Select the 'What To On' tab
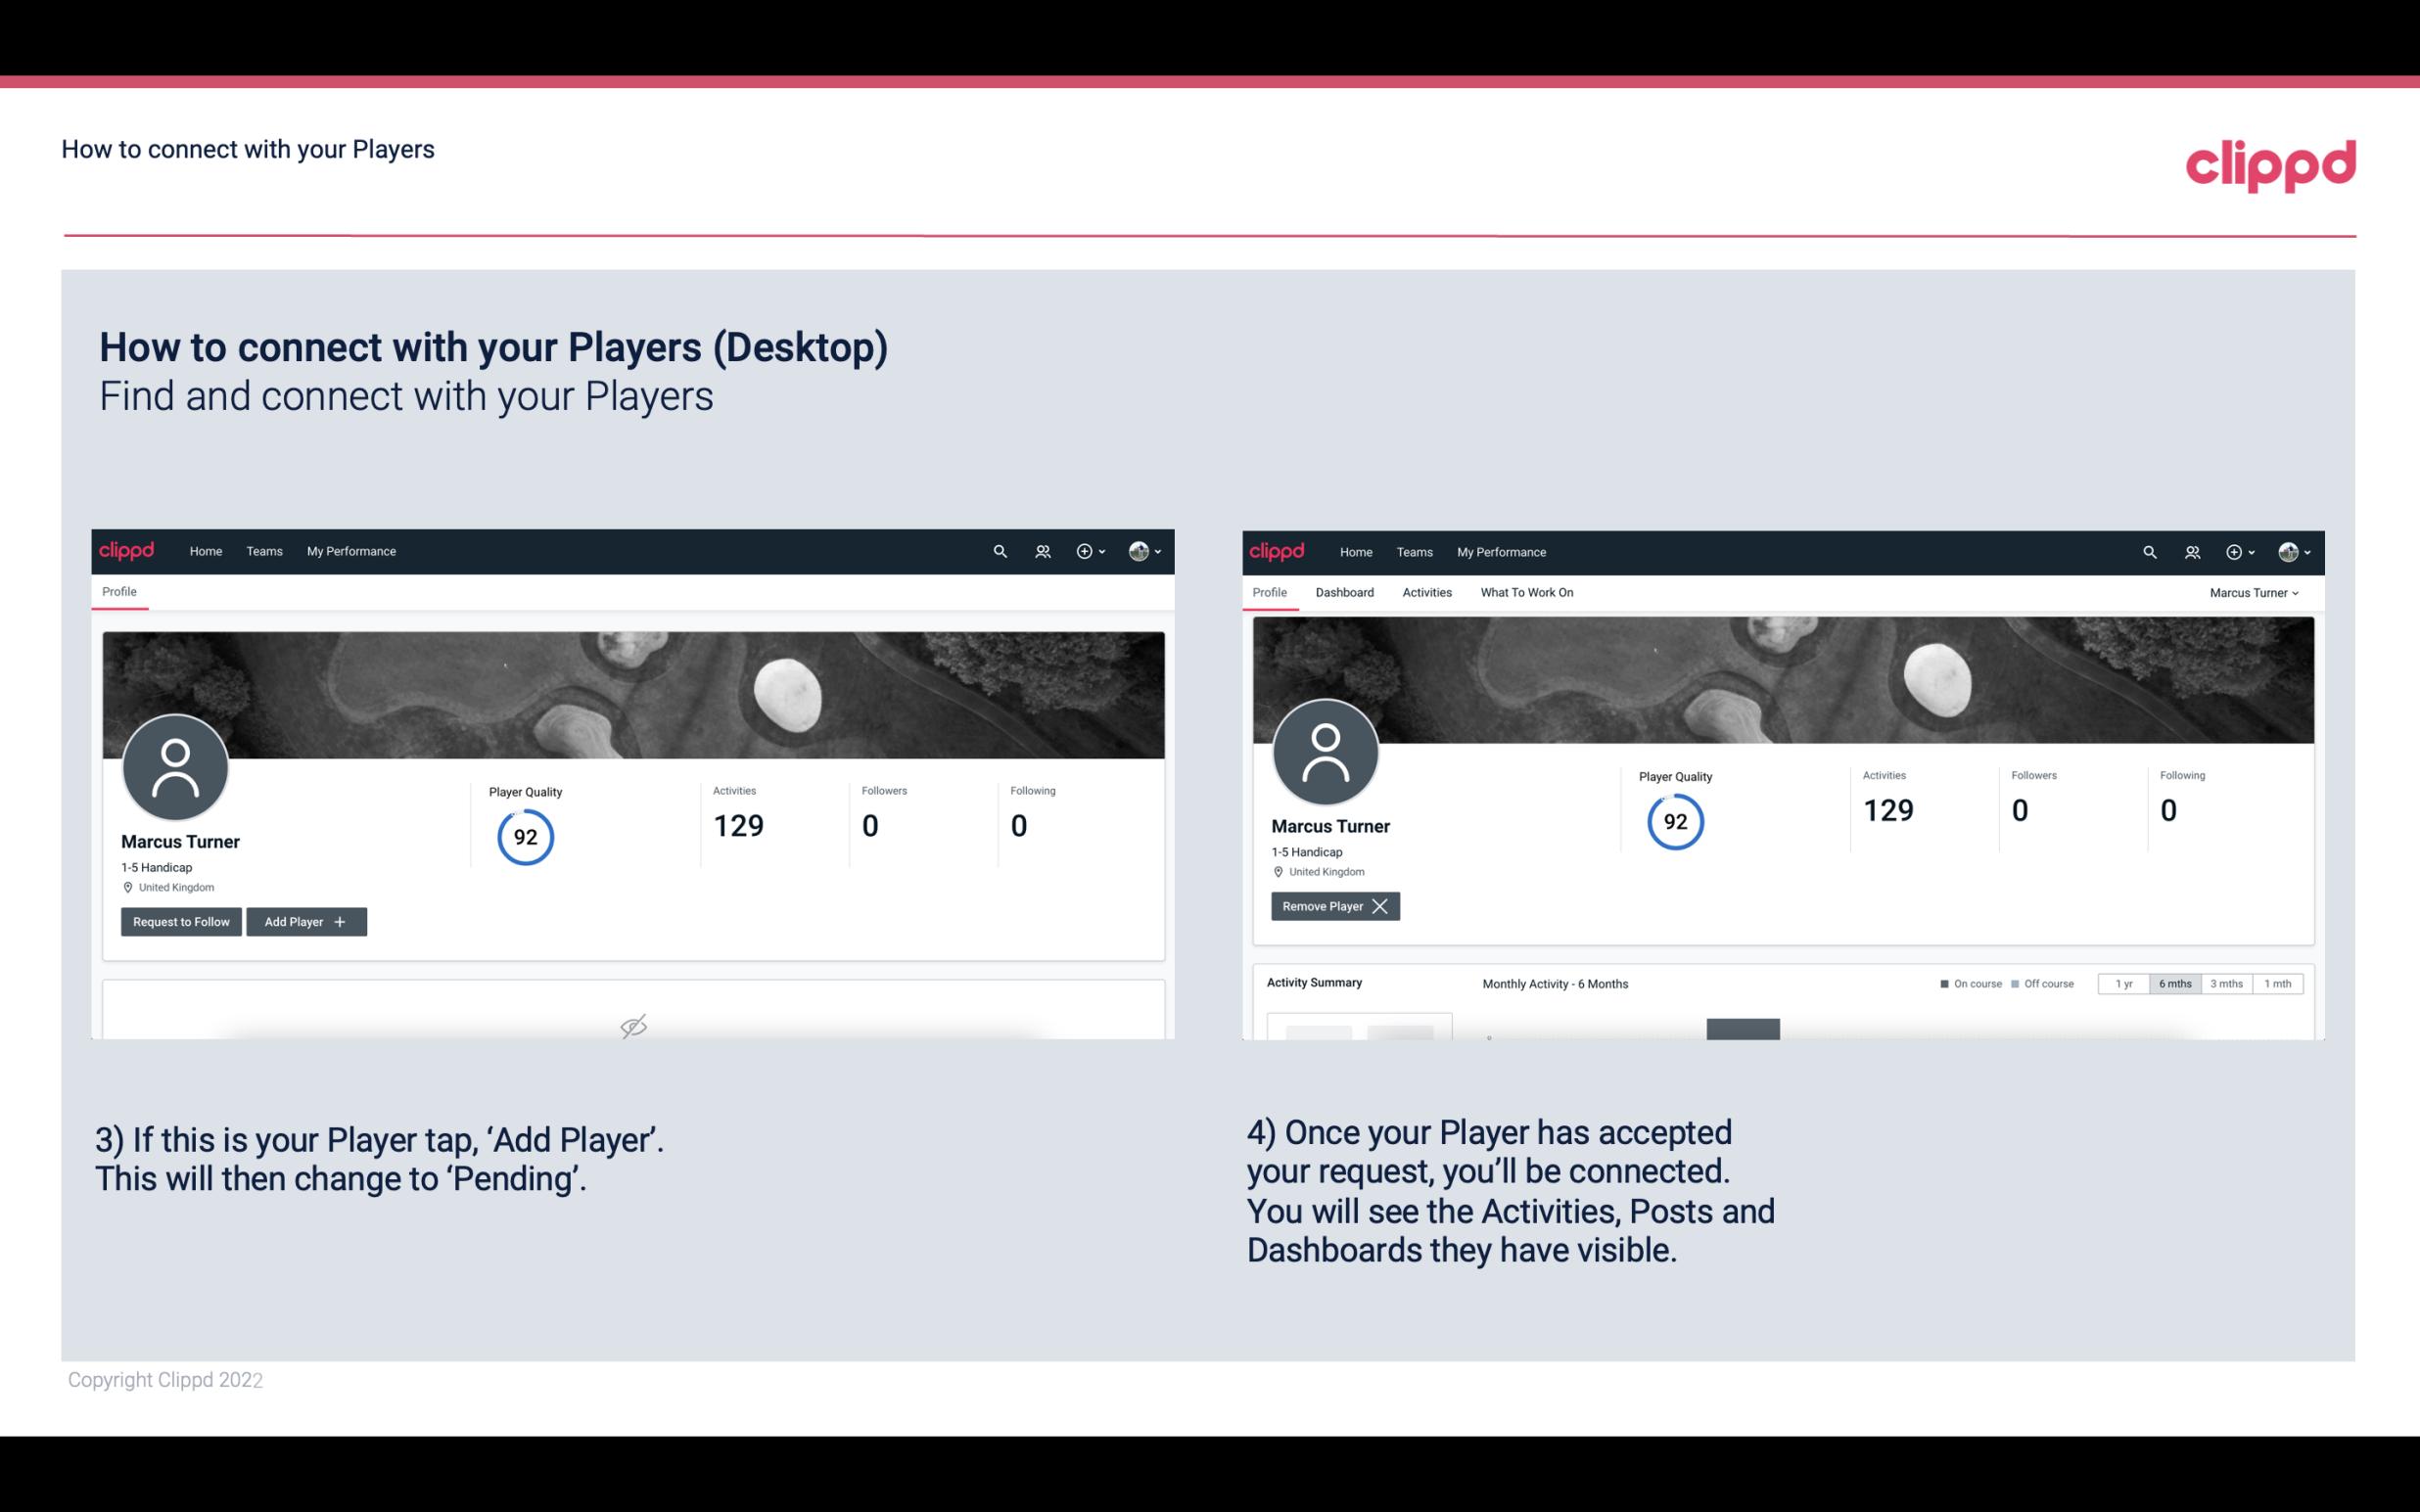 pos(1526,590)
